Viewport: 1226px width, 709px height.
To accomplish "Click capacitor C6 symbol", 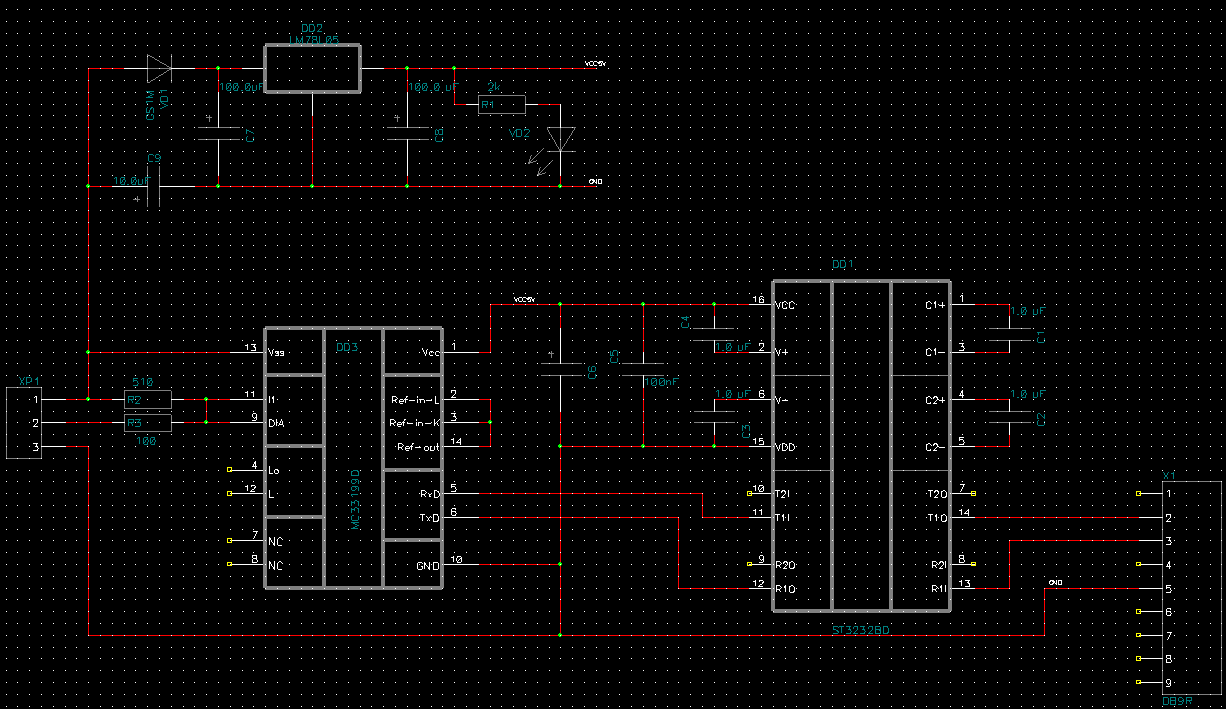I will click(x=561, y=370).
